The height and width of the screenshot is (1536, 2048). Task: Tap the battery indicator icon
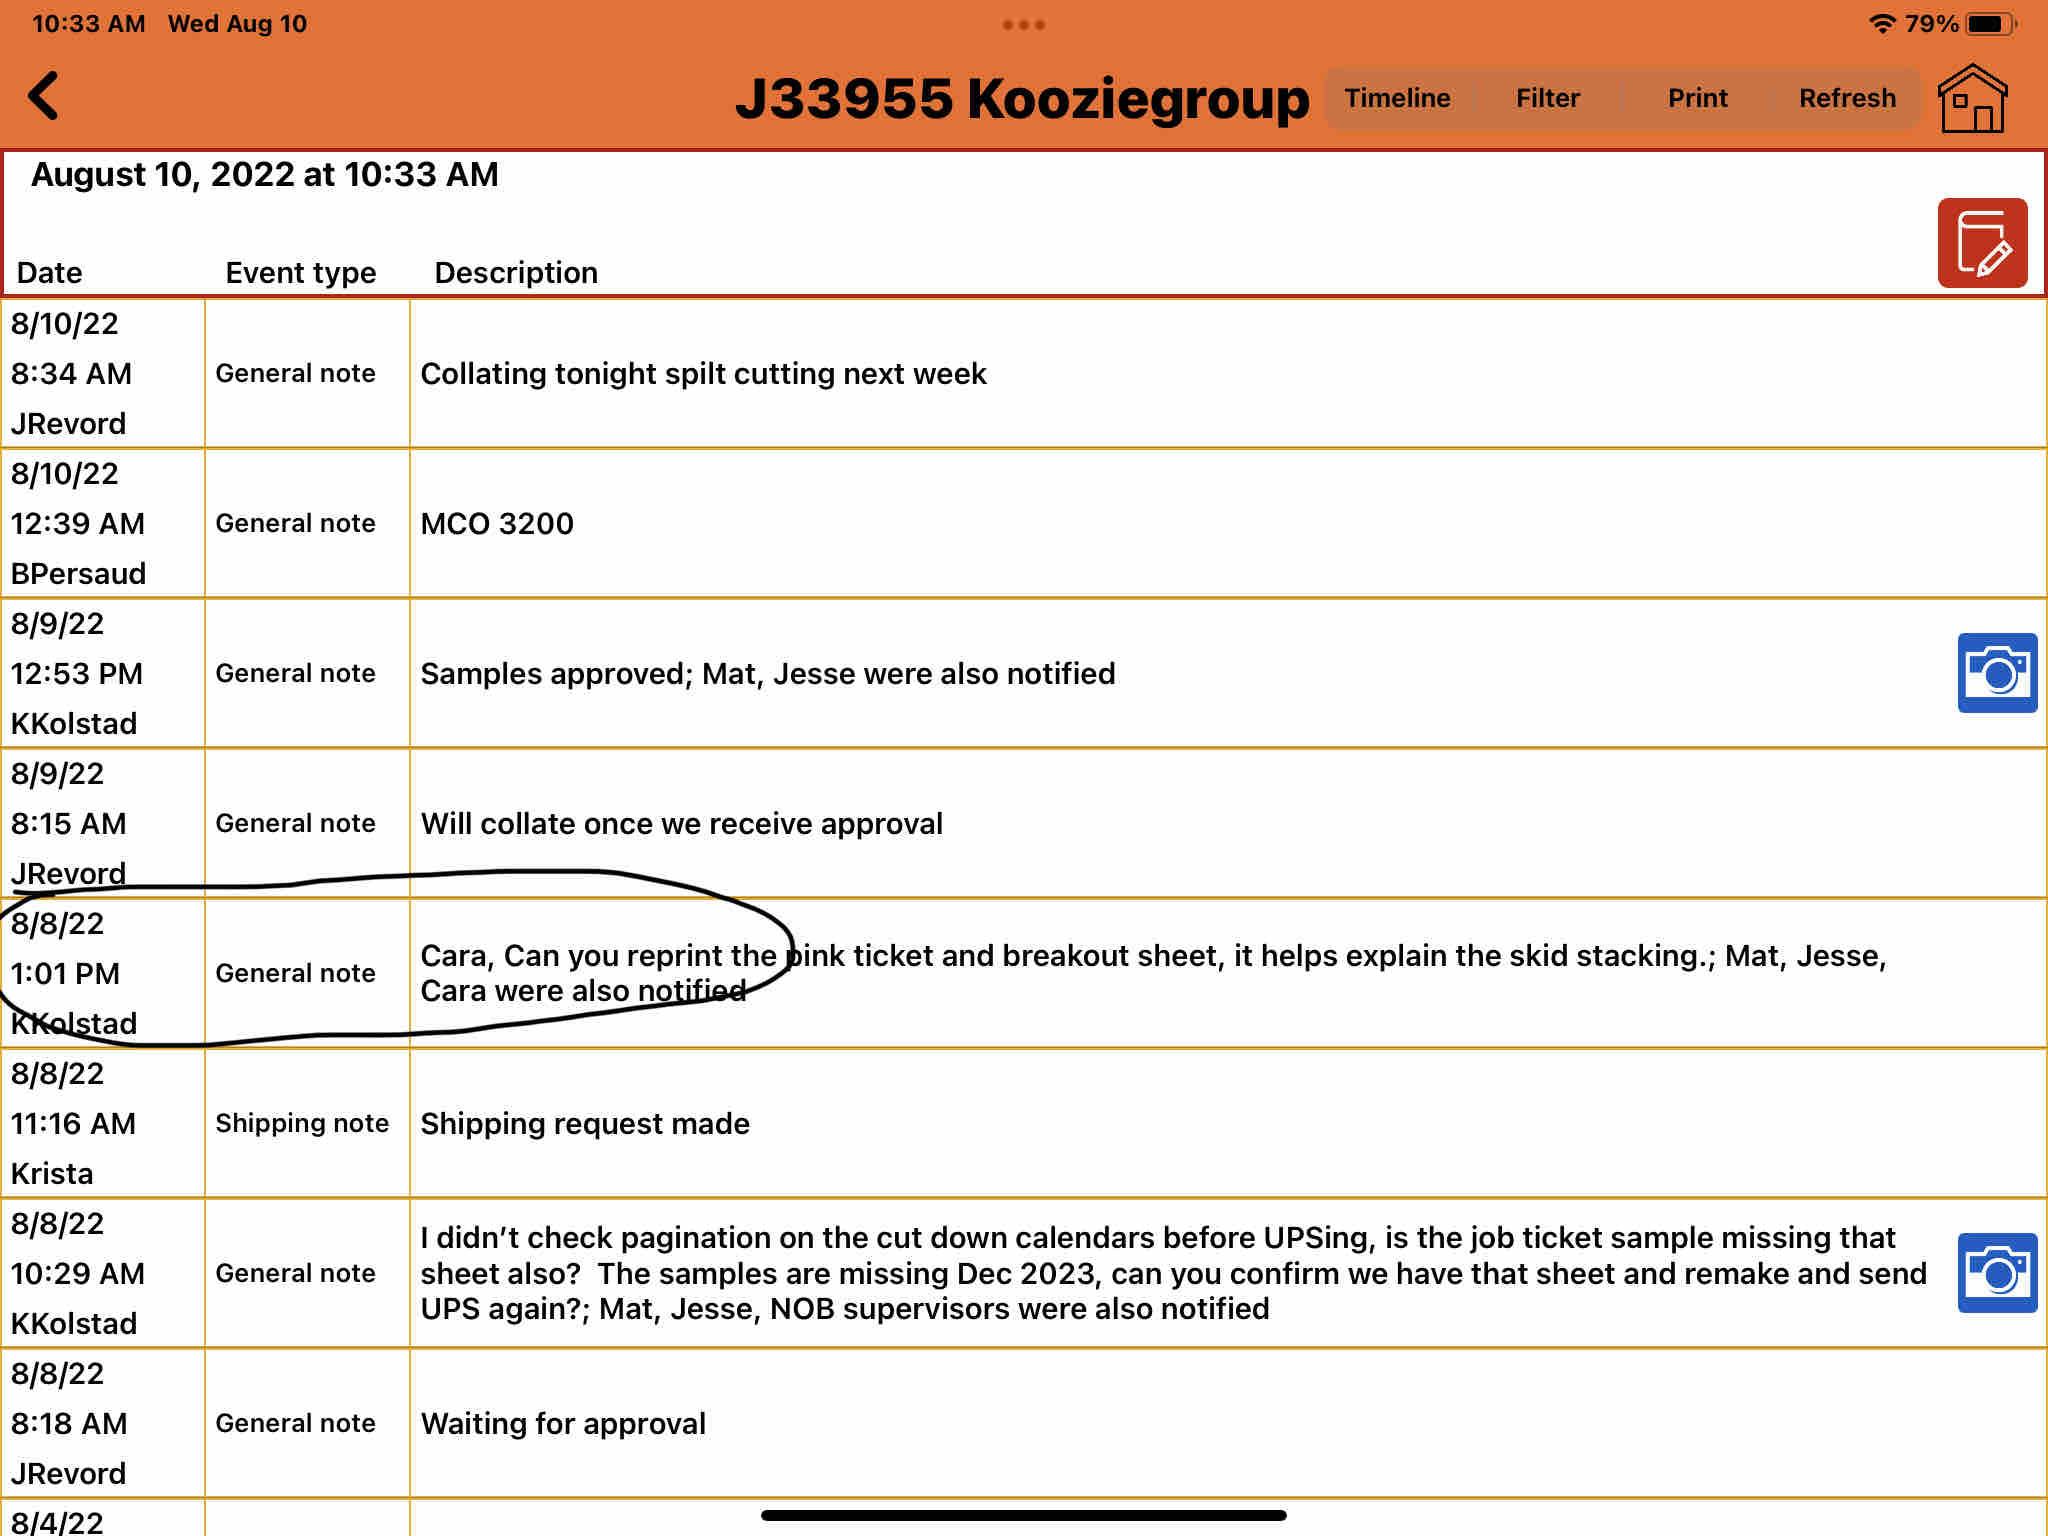(1990, 24)
